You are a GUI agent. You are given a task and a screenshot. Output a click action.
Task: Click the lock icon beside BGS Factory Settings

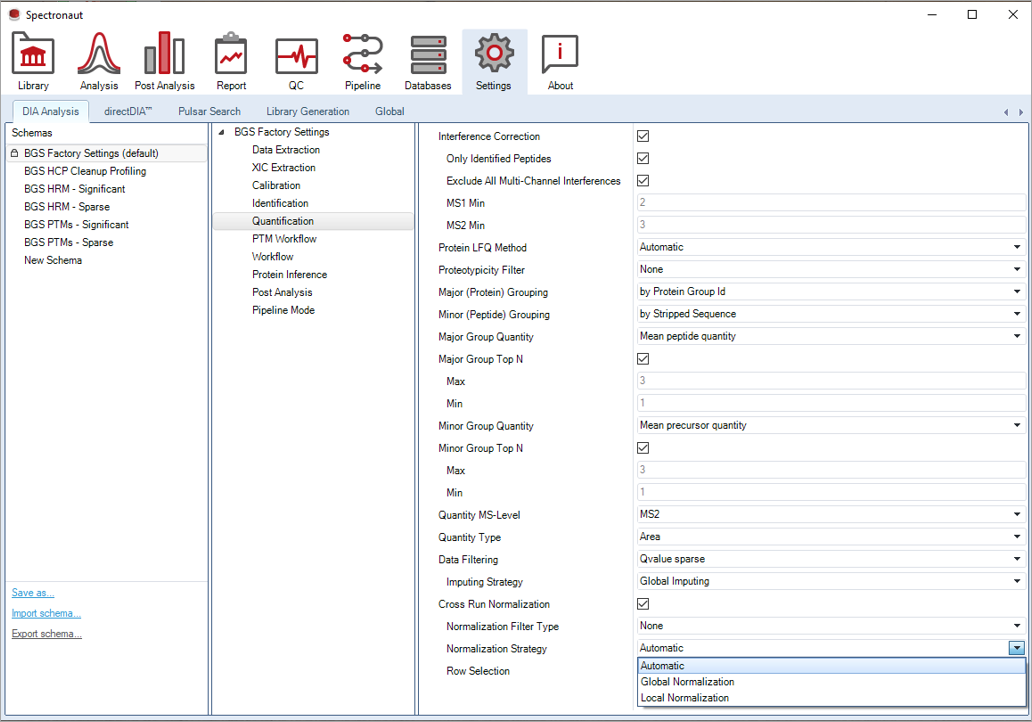(14, 153)
